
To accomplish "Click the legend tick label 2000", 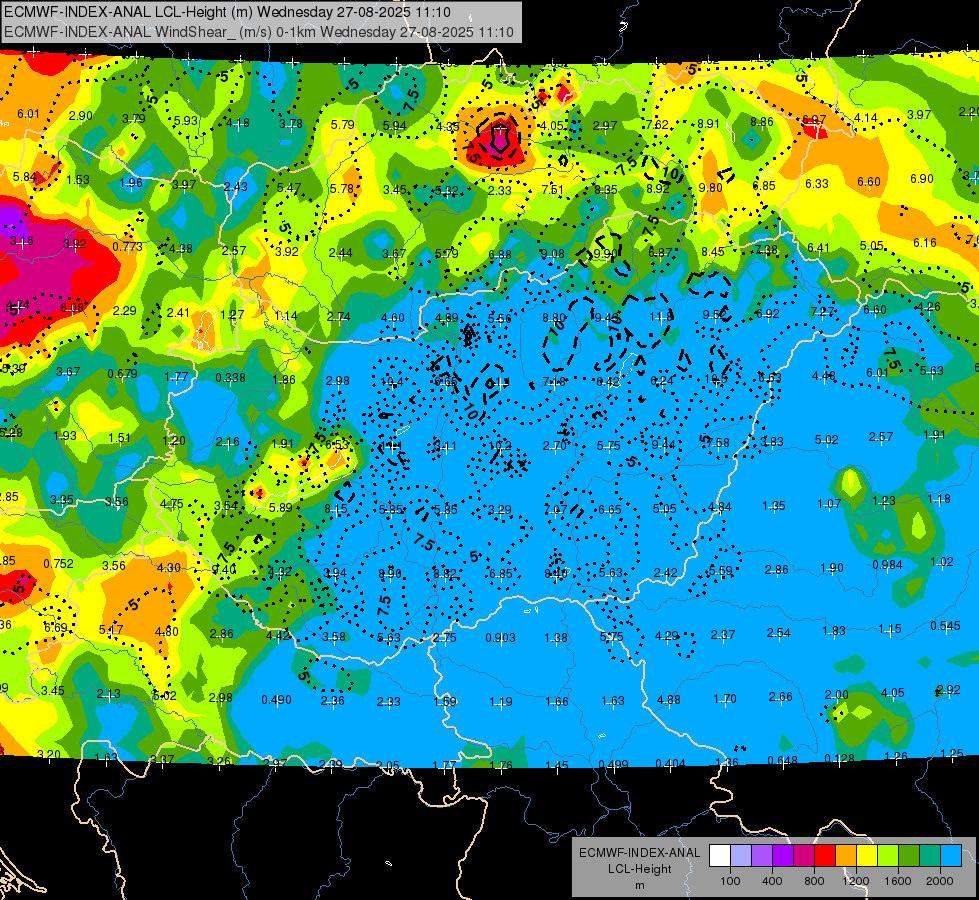I will coord(940,881).
